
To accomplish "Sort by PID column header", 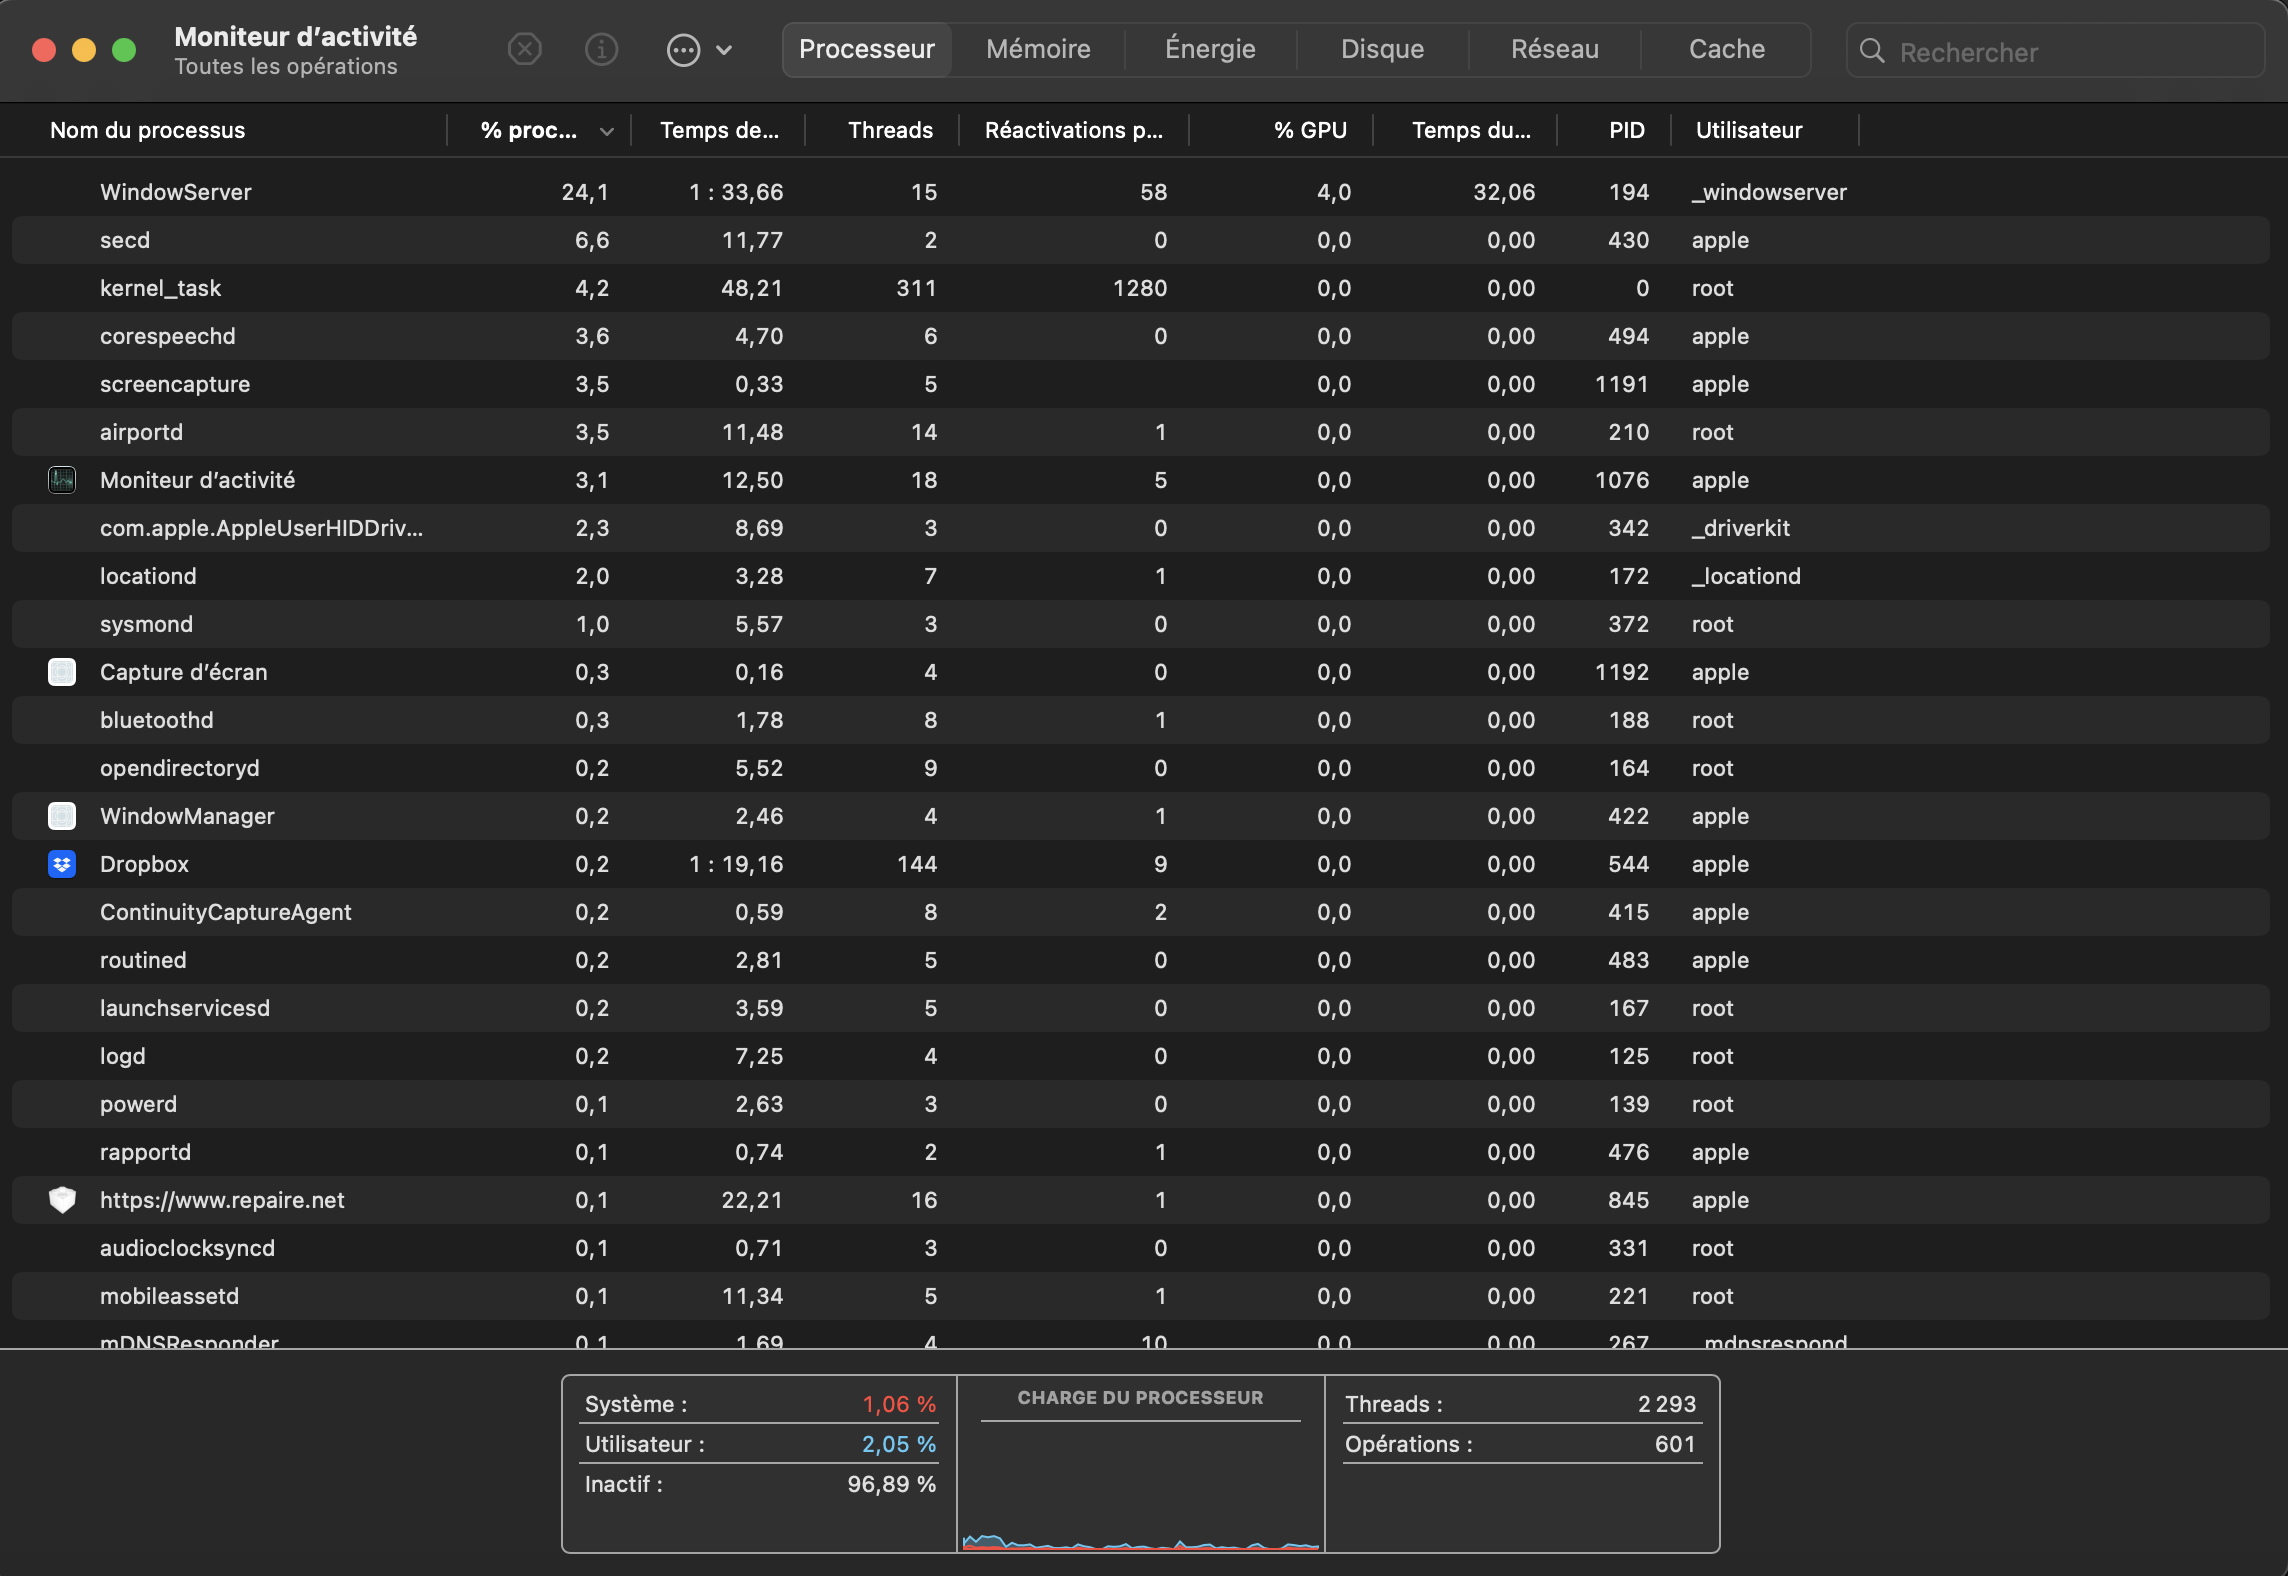I will [1626, 130].
